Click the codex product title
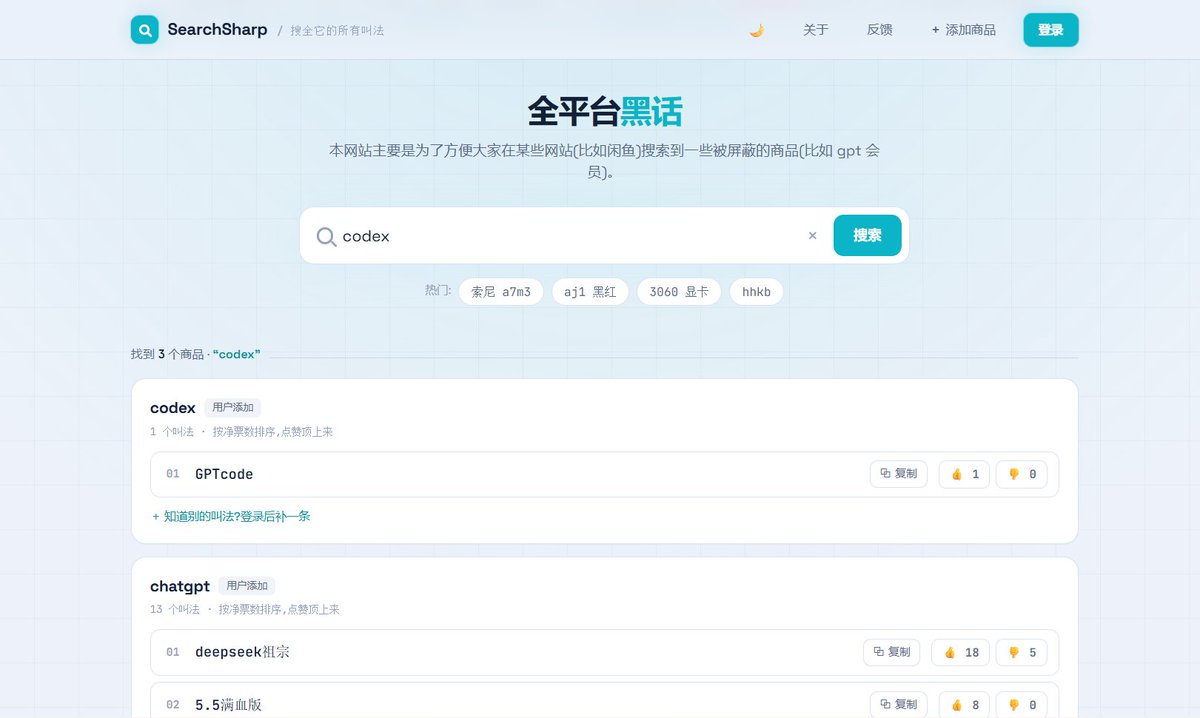The image size is (1200, 718). [x=173, y=408]
